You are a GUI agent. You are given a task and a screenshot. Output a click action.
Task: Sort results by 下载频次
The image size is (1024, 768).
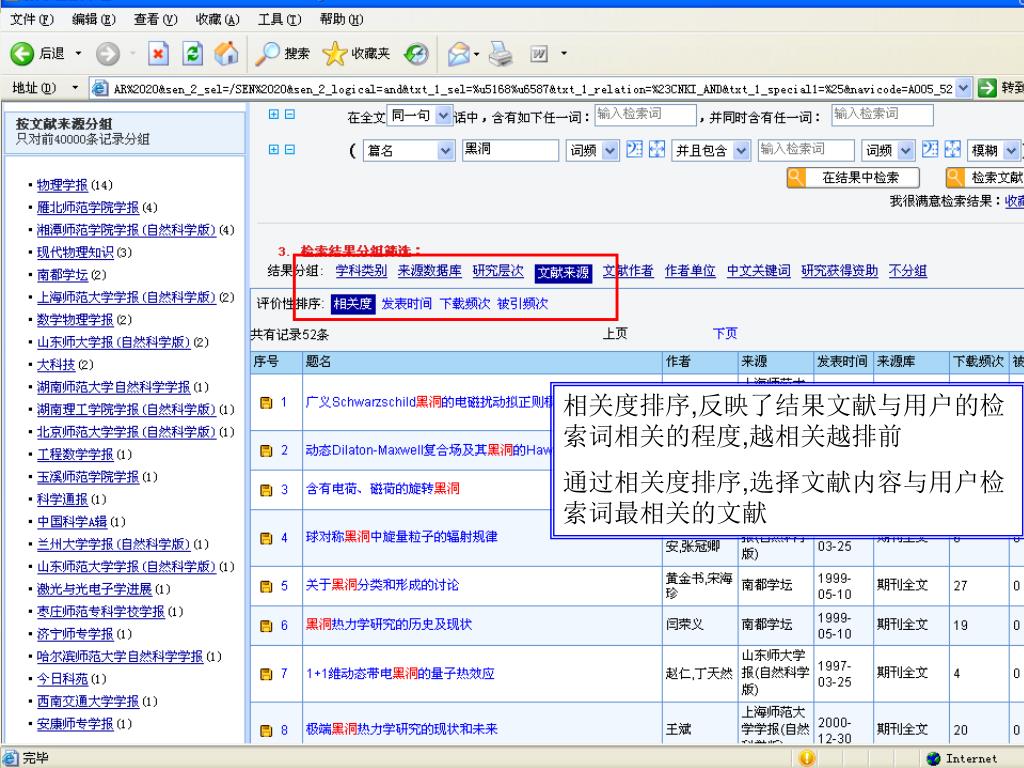(x=464, y=304)
